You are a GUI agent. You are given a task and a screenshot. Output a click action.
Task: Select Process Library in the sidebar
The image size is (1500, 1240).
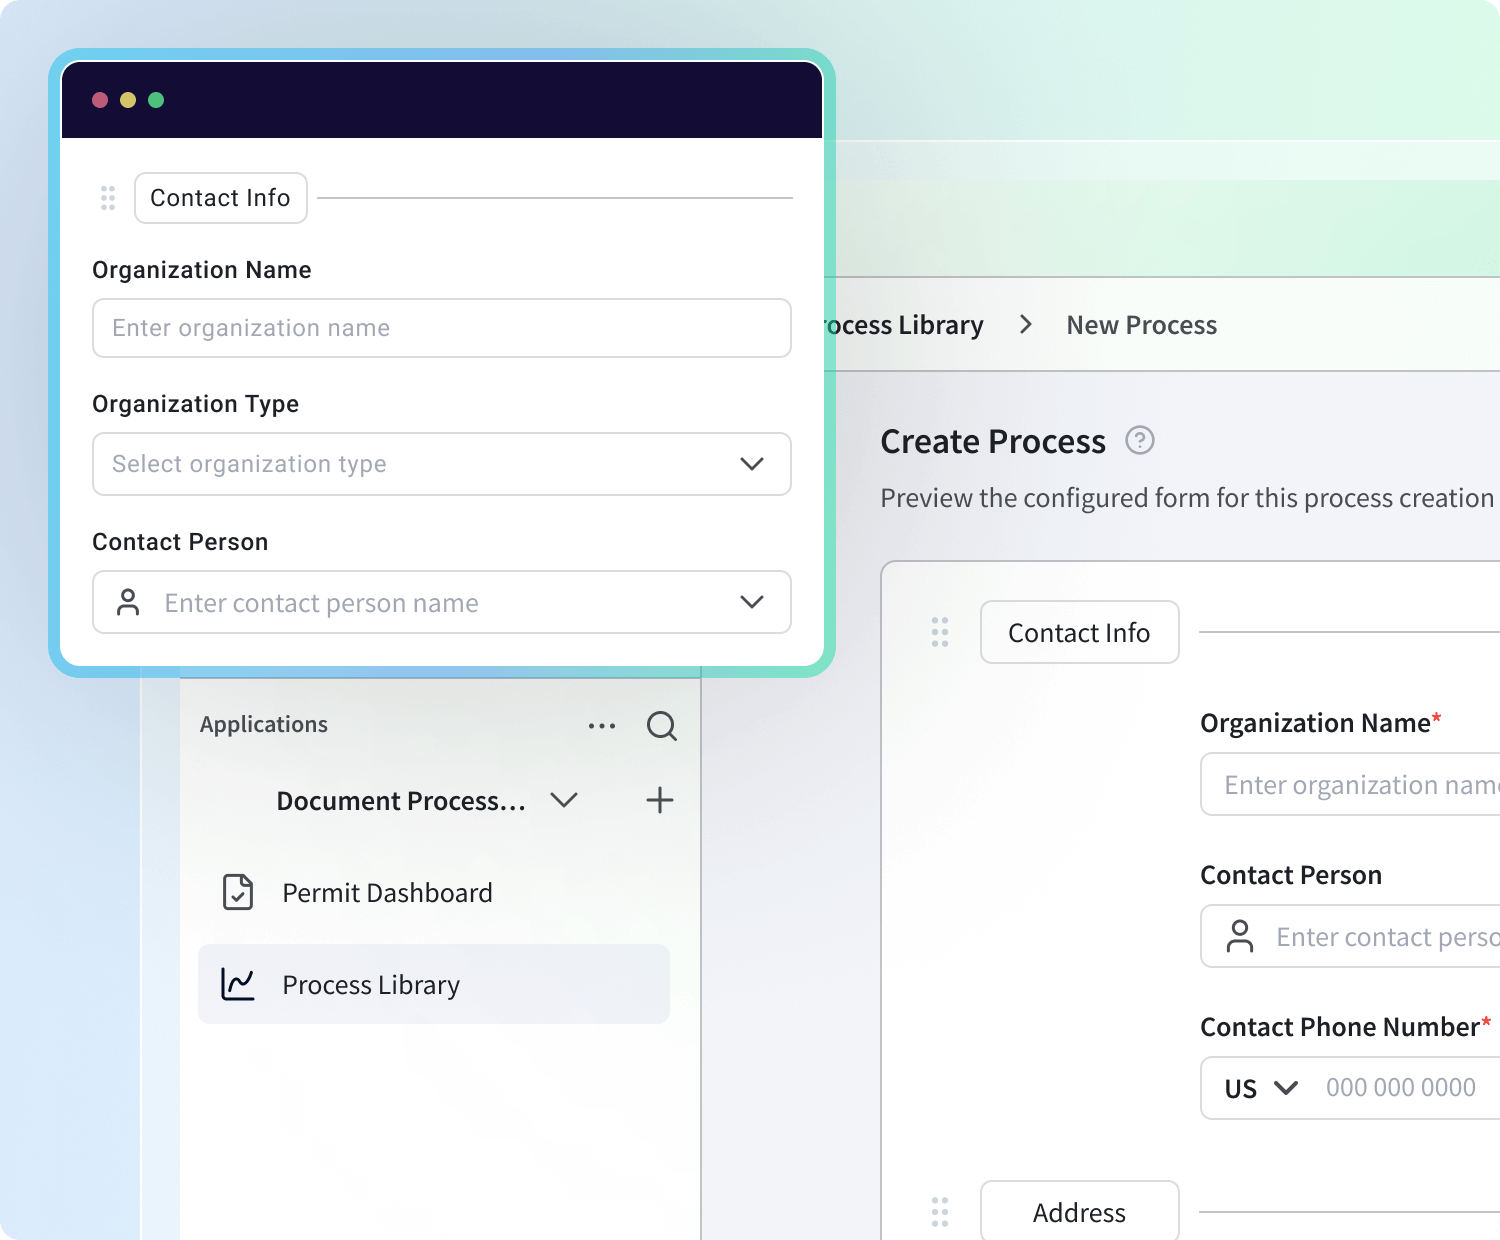click(x=371, y=985)
